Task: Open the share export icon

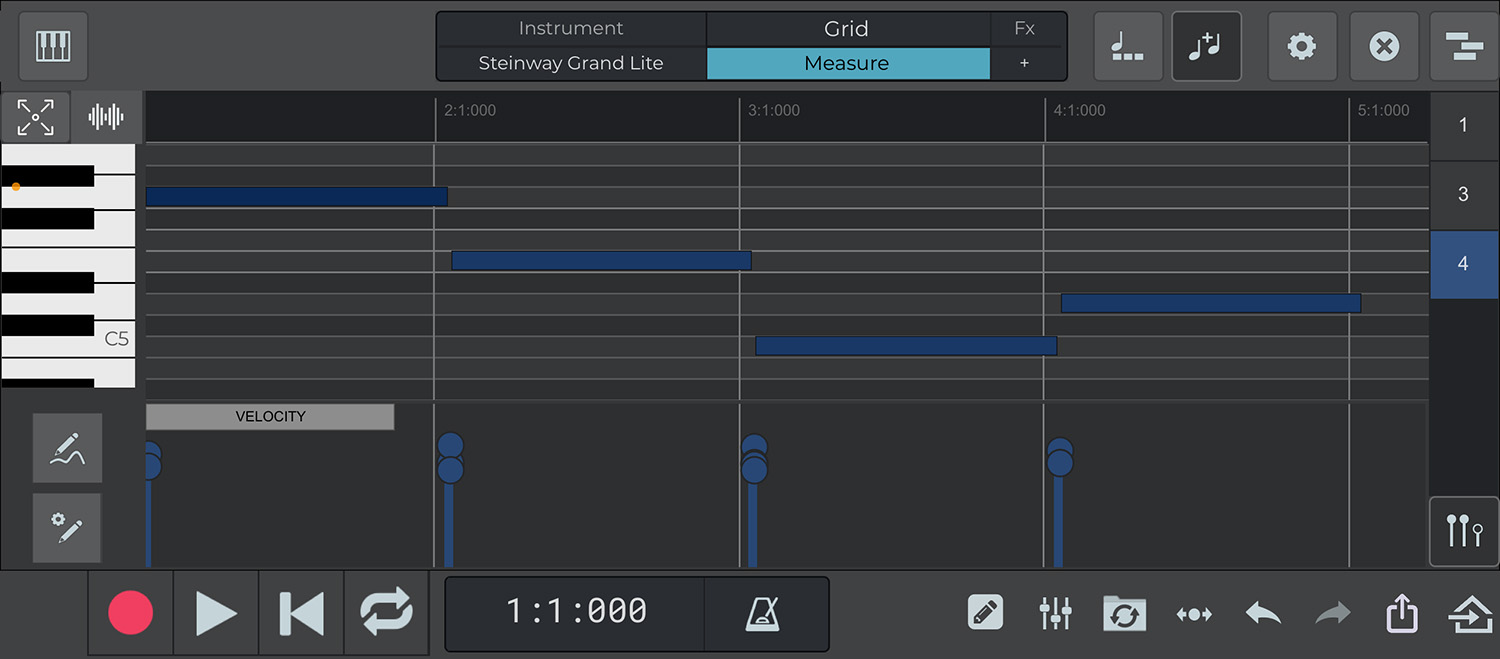Action: point(1402,613)
